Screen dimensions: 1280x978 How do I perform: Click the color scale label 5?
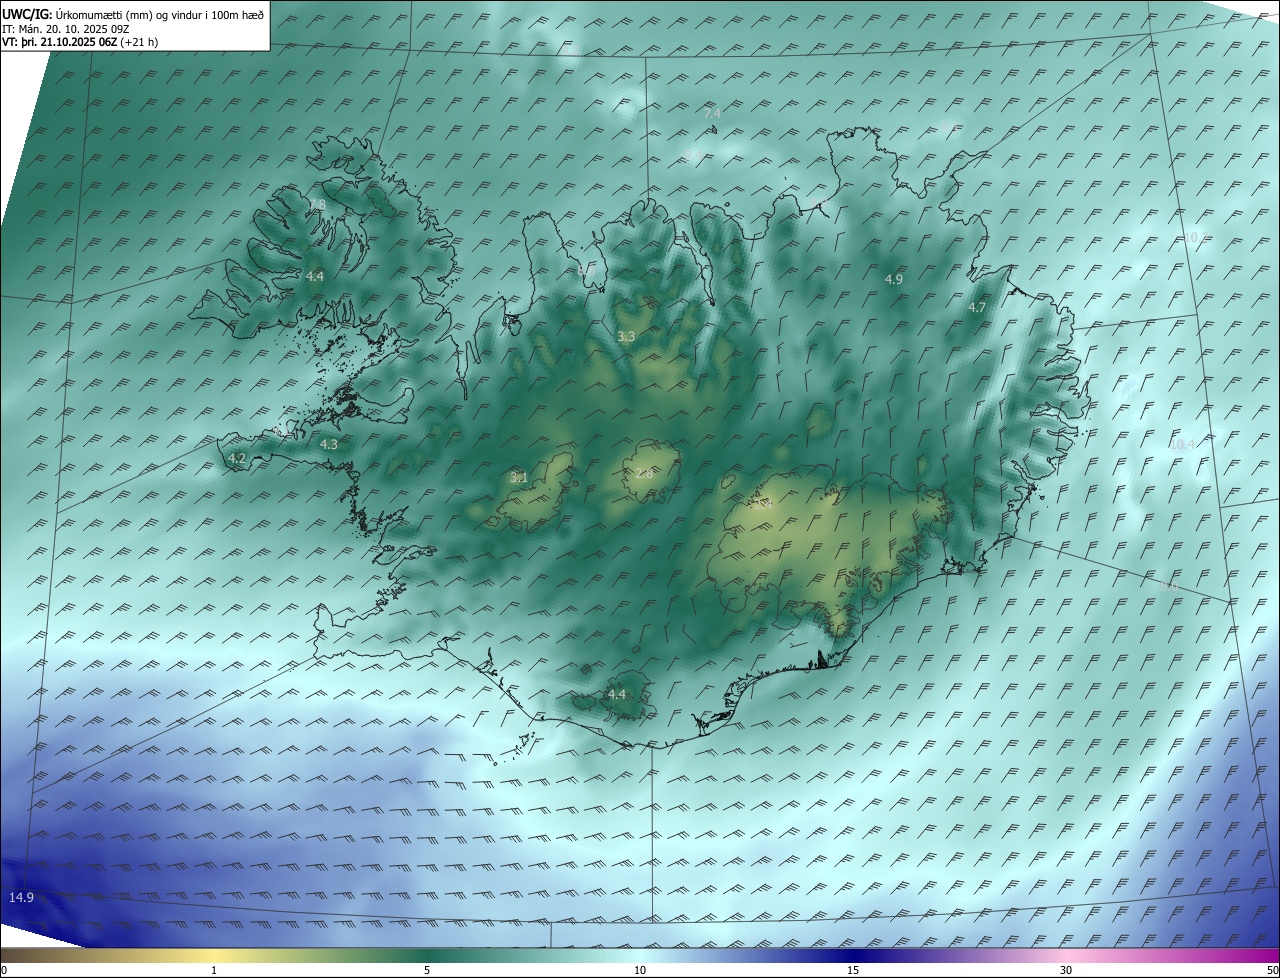(427, 970)
